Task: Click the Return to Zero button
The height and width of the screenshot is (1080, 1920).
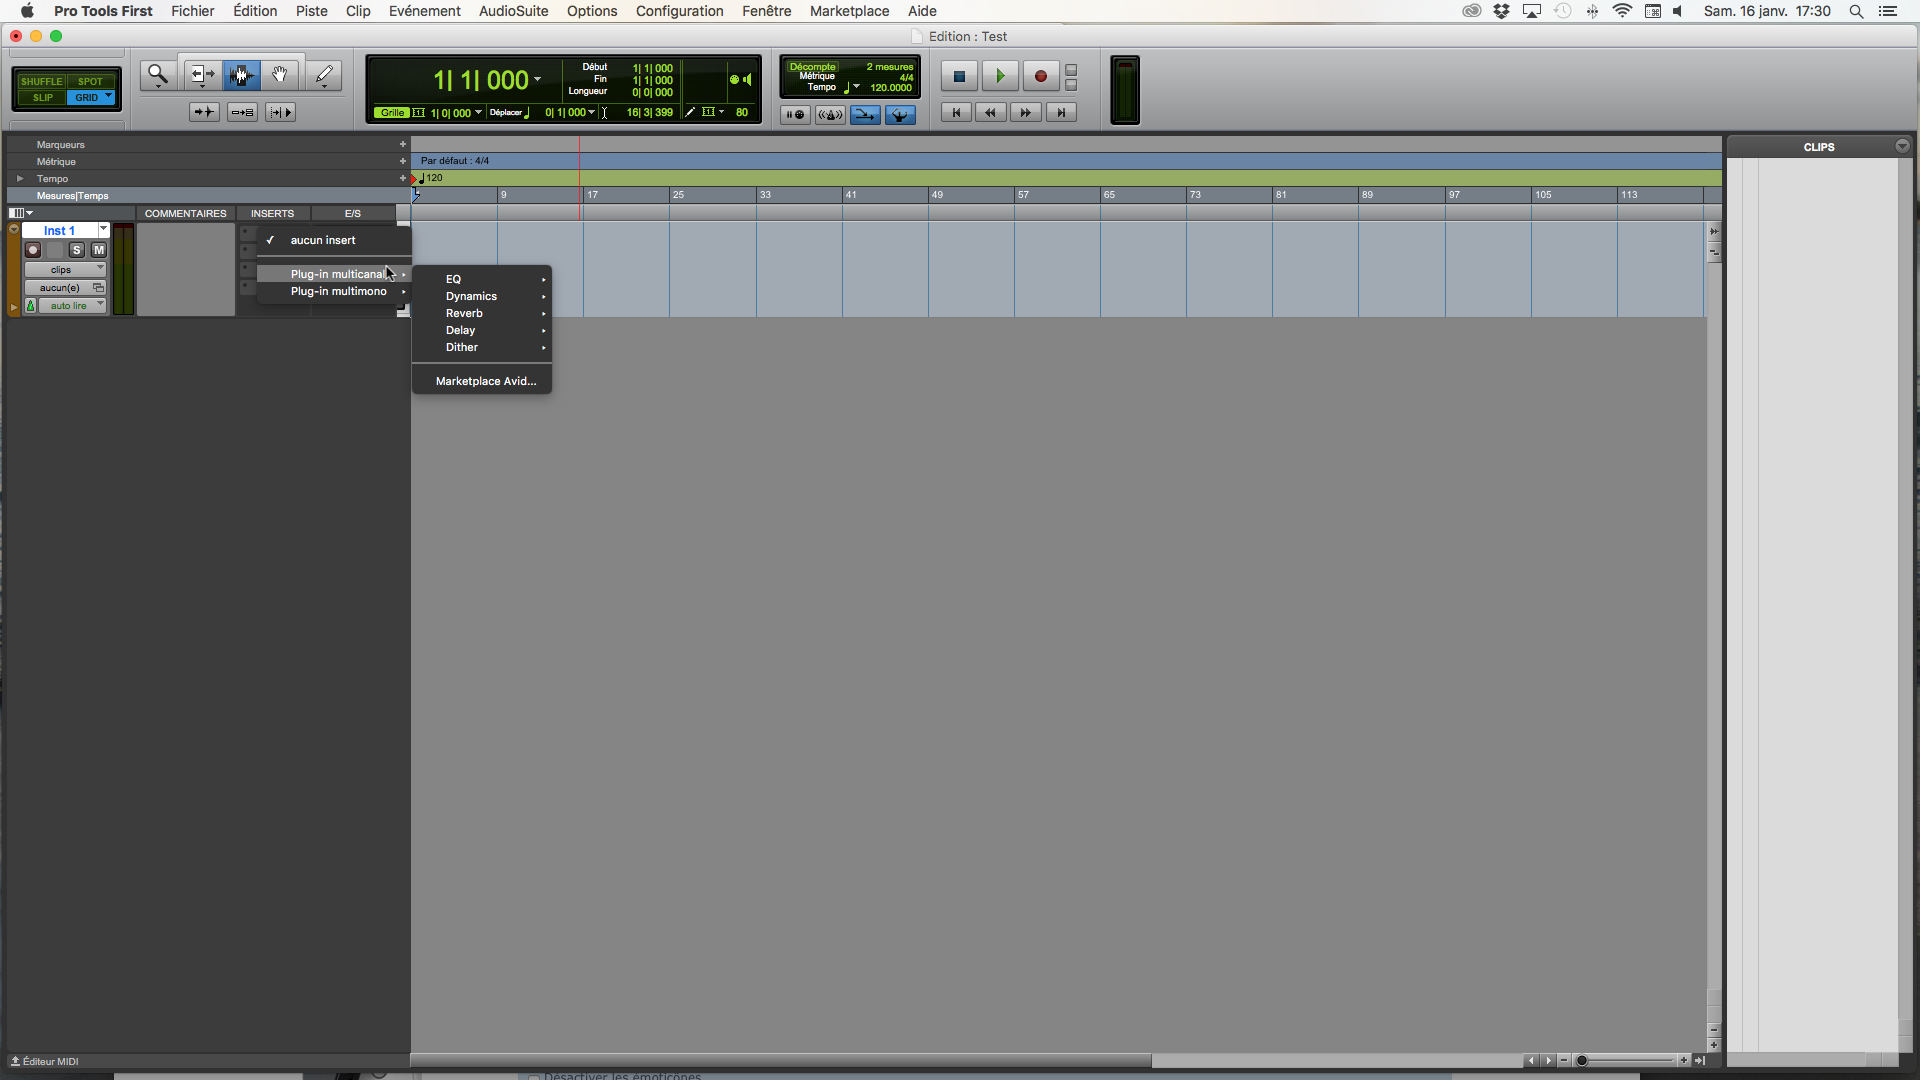Action: click(956, 113)
